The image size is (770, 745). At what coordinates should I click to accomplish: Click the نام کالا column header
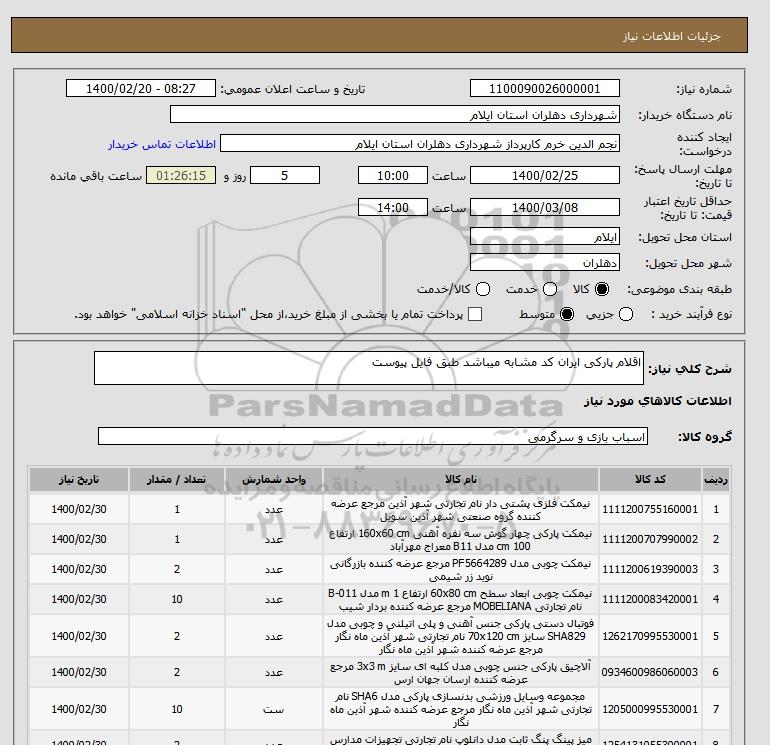461,479
